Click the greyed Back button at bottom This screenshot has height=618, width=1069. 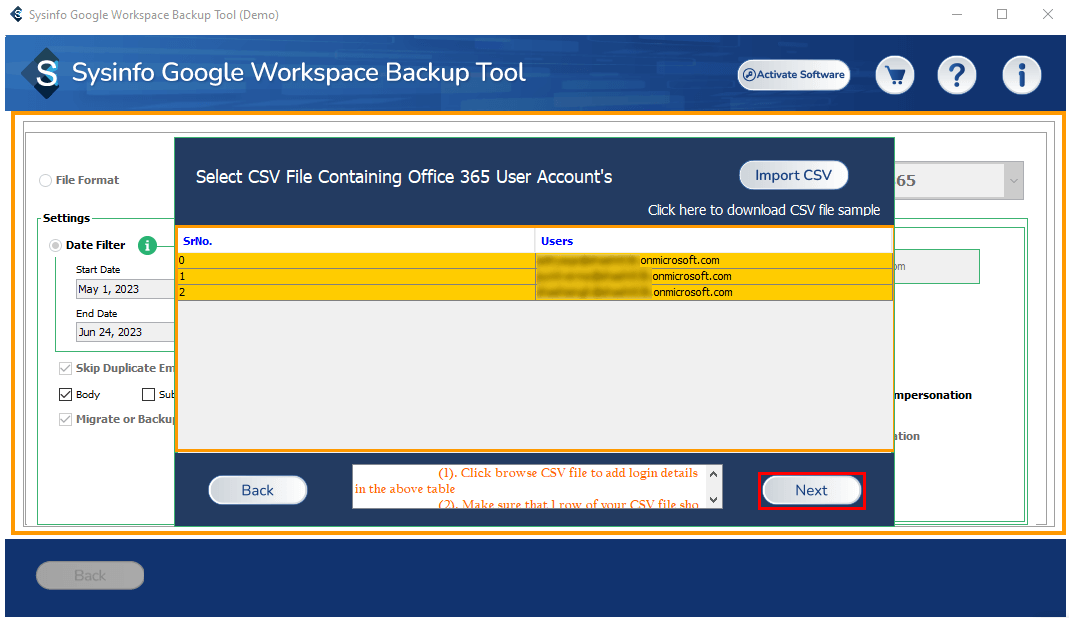tap(90, 576)
